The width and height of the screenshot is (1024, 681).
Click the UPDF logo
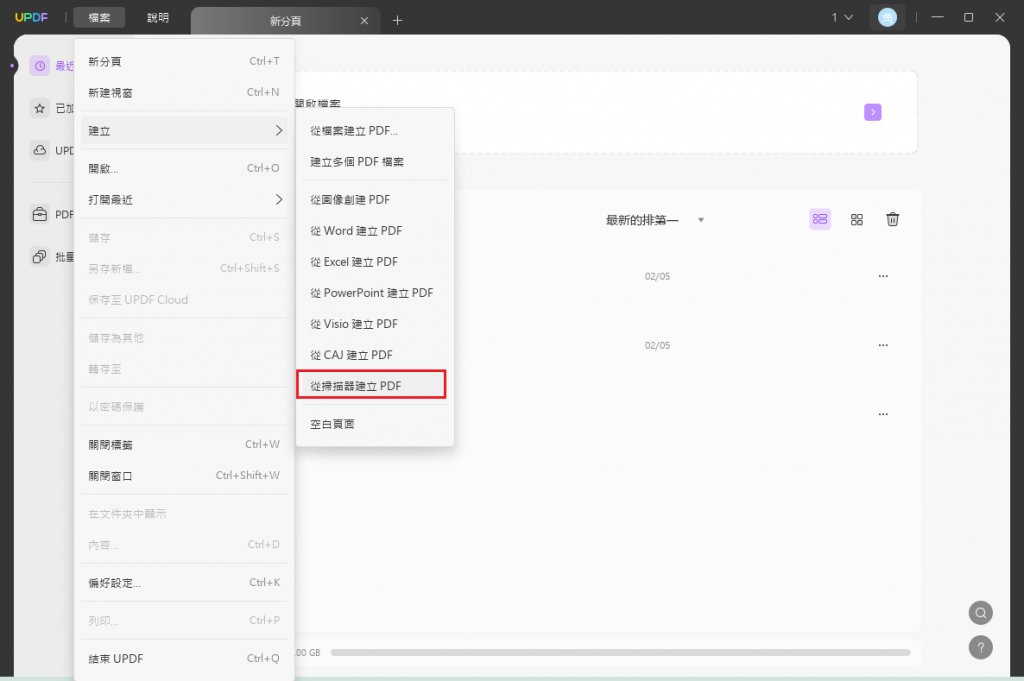[x=31, y=18]
